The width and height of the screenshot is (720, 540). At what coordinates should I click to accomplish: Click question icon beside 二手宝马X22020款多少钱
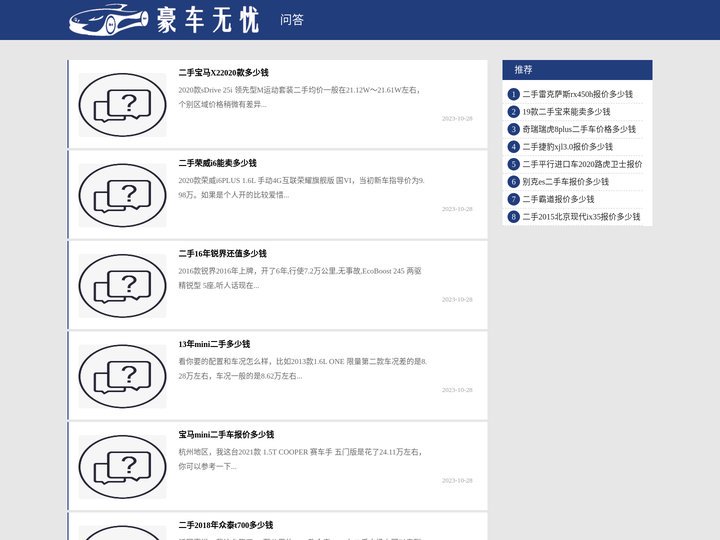[x=123, y=105]
